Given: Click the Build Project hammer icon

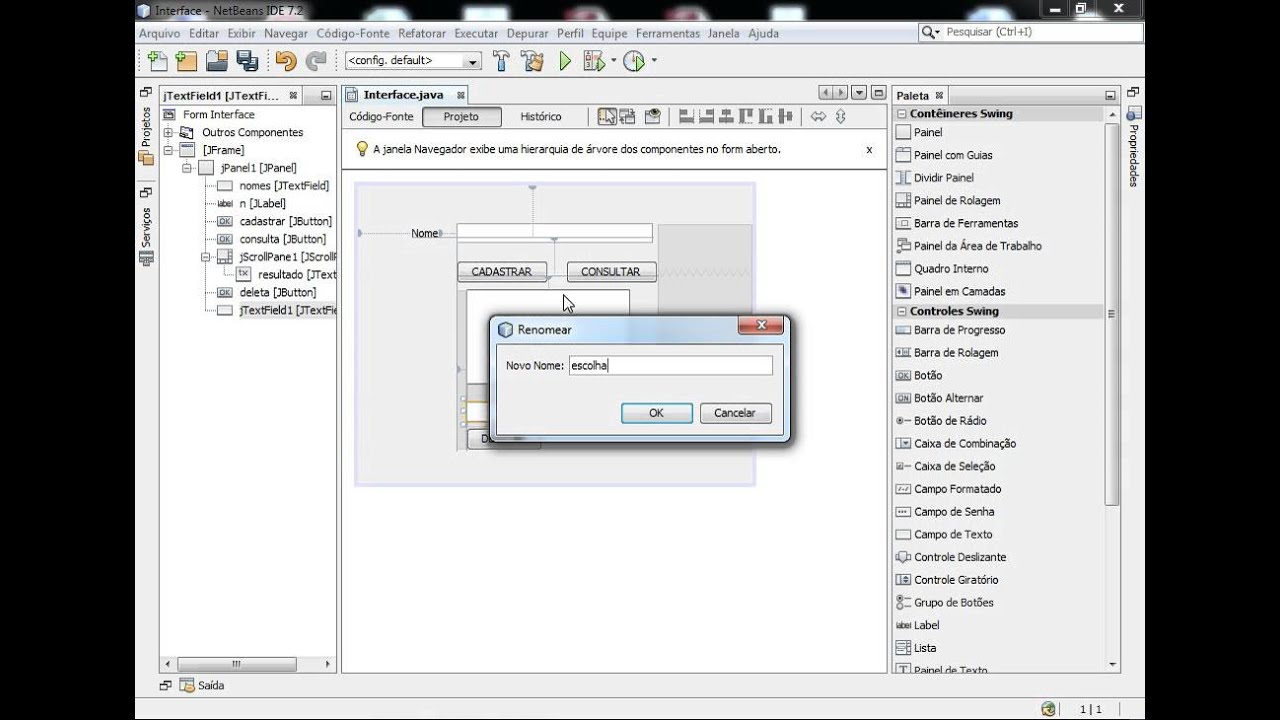Looking at the screenshot, I should (x=501, y=61).
